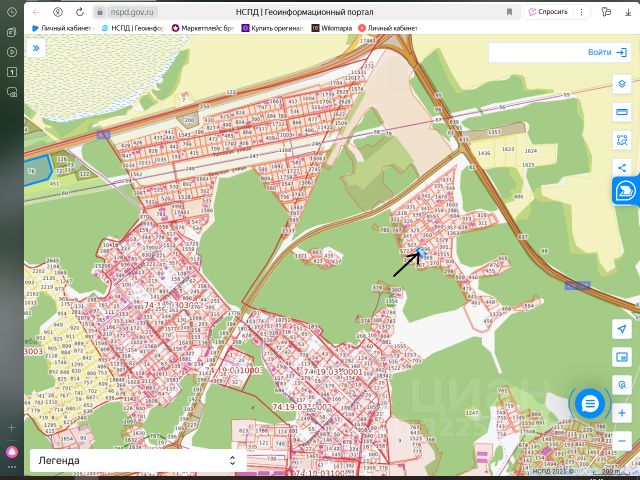Image resolution: width=640 pixels, height=480 pixels.
Task: Select the measurement ruler tool
Action: (622, 112)
